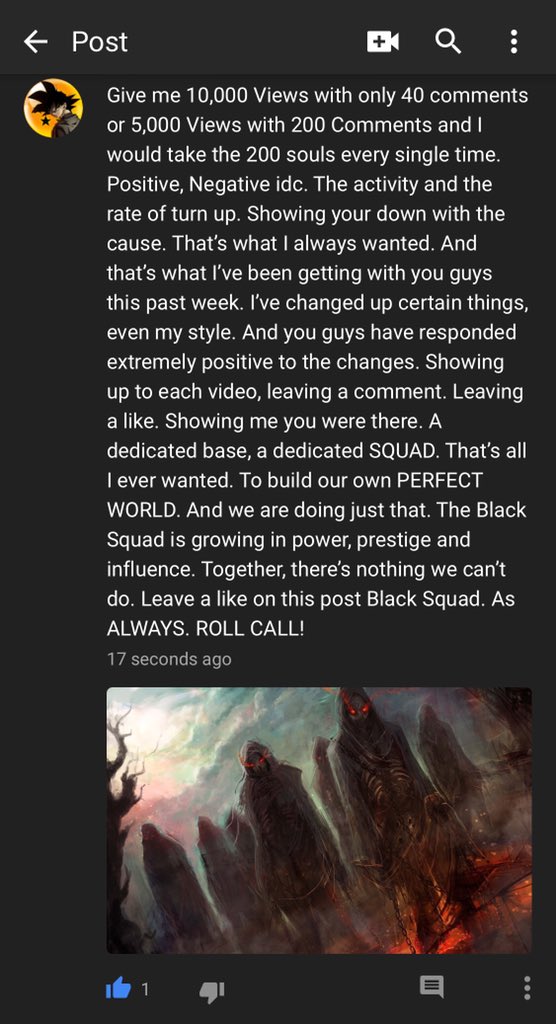
Task: Go back using the arrow icon
Action: [35, 42]
